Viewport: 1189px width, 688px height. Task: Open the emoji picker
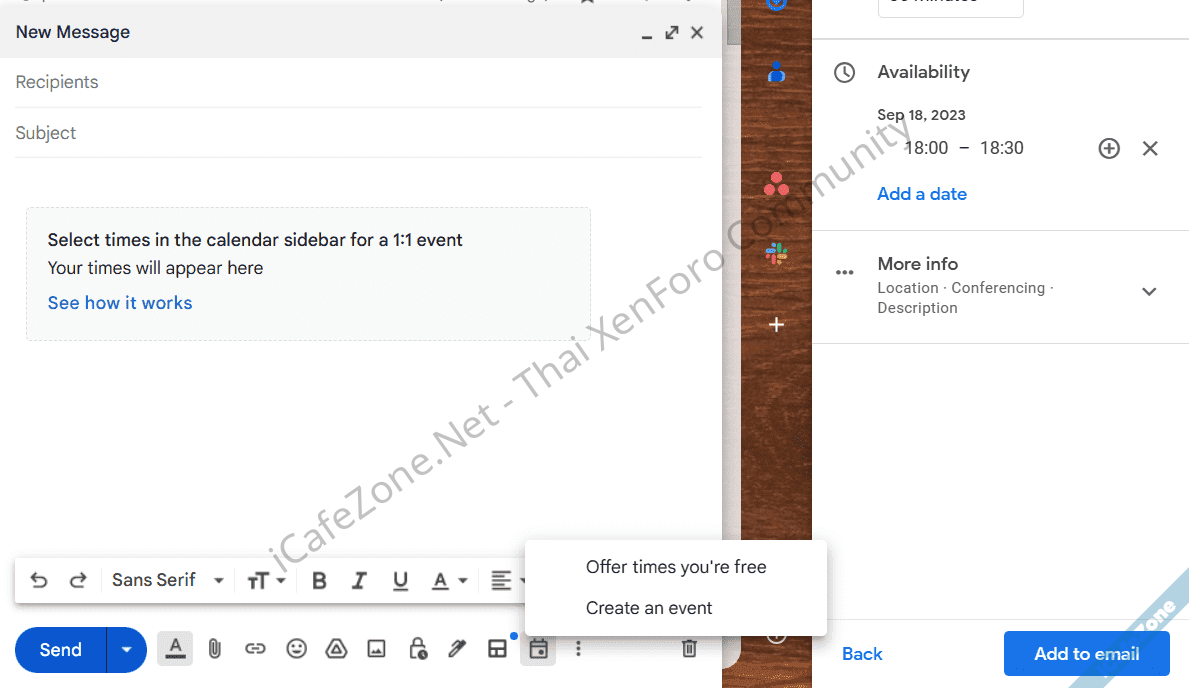[x=296, y=649]
